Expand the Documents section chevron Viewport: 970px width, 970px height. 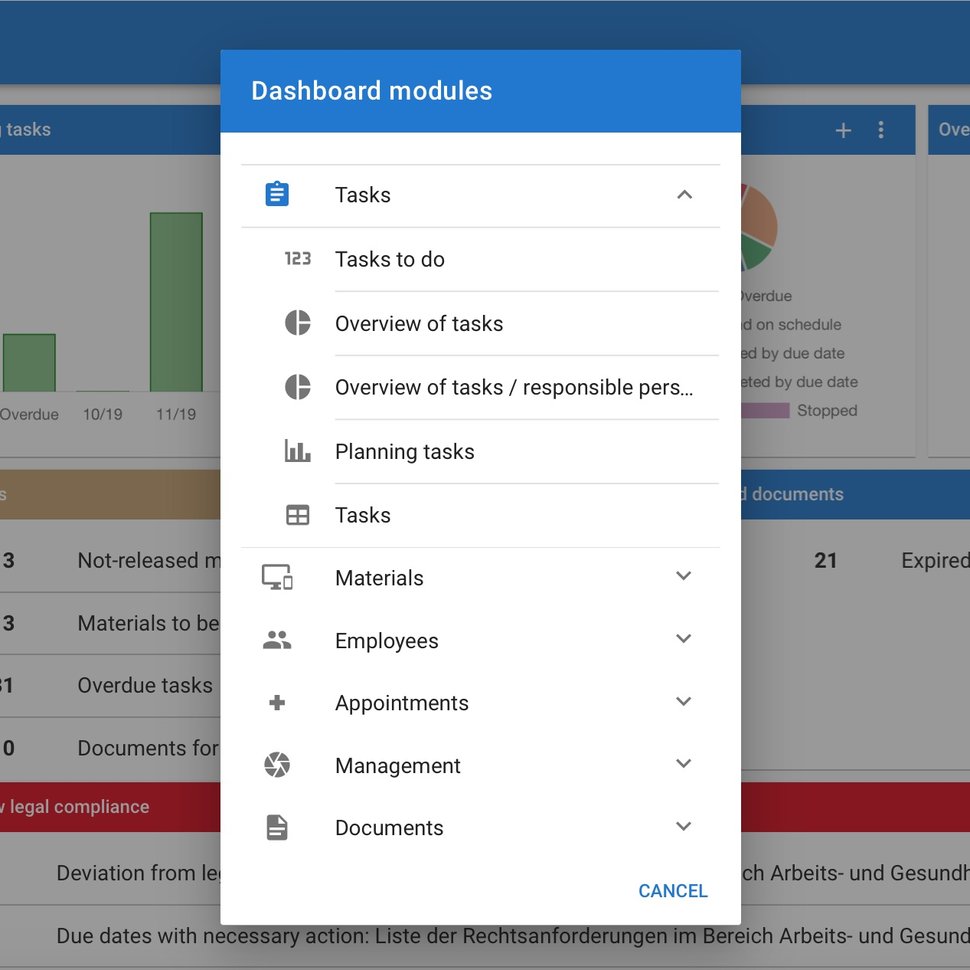point(684,826)
